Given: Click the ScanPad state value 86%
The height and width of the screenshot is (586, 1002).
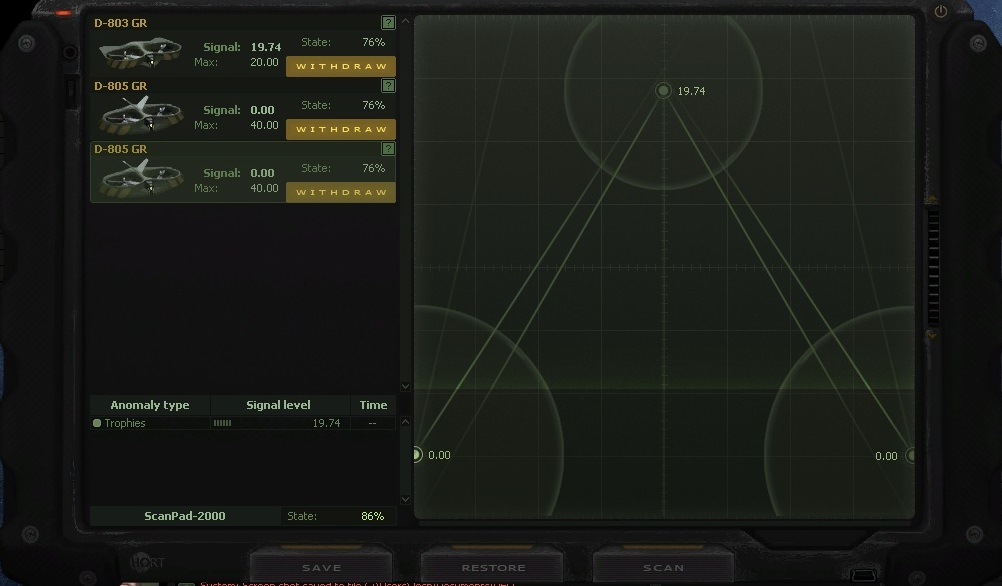Looking at the screenshot, I should click(x=373, y=516).
